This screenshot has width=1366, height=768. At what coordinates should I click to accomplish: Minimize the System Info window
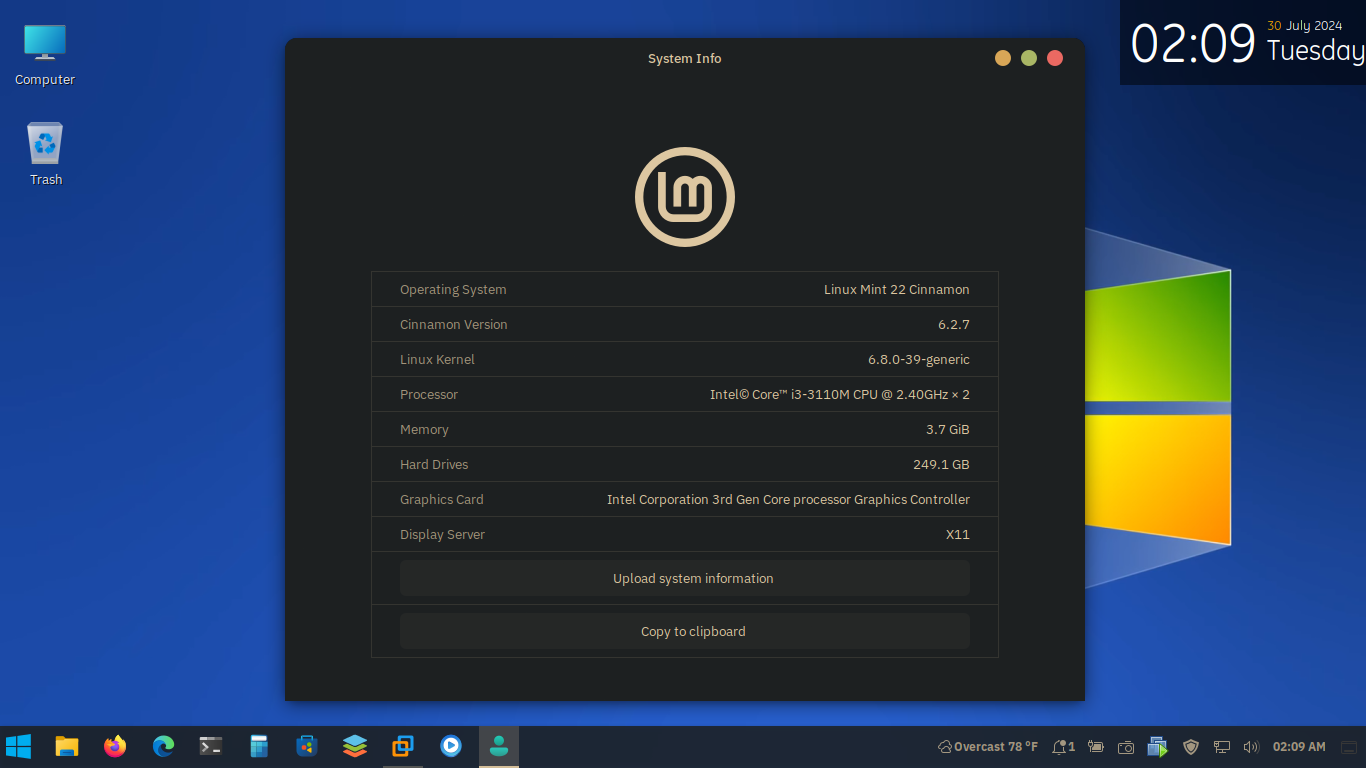coord(1003,58)
